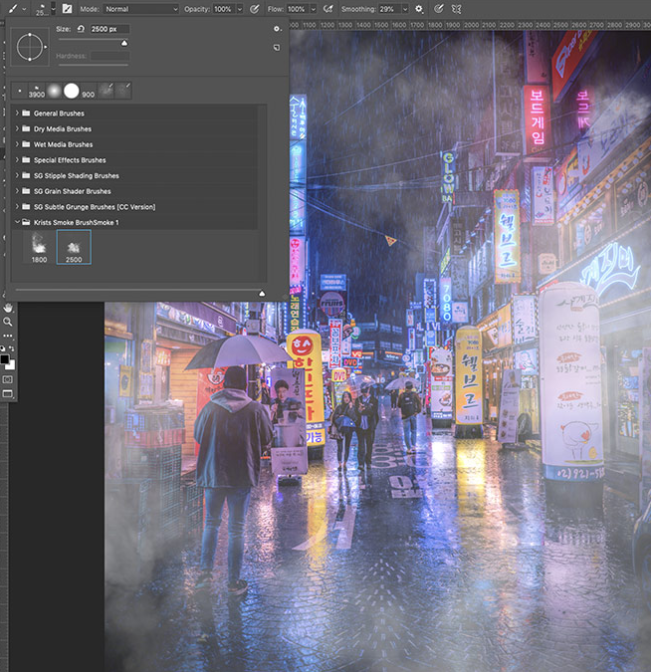Image resolution: width=651 pixels, height=672 pixels.
Task: Select Wet Media Brushes folder name
Action: [63, 144]
